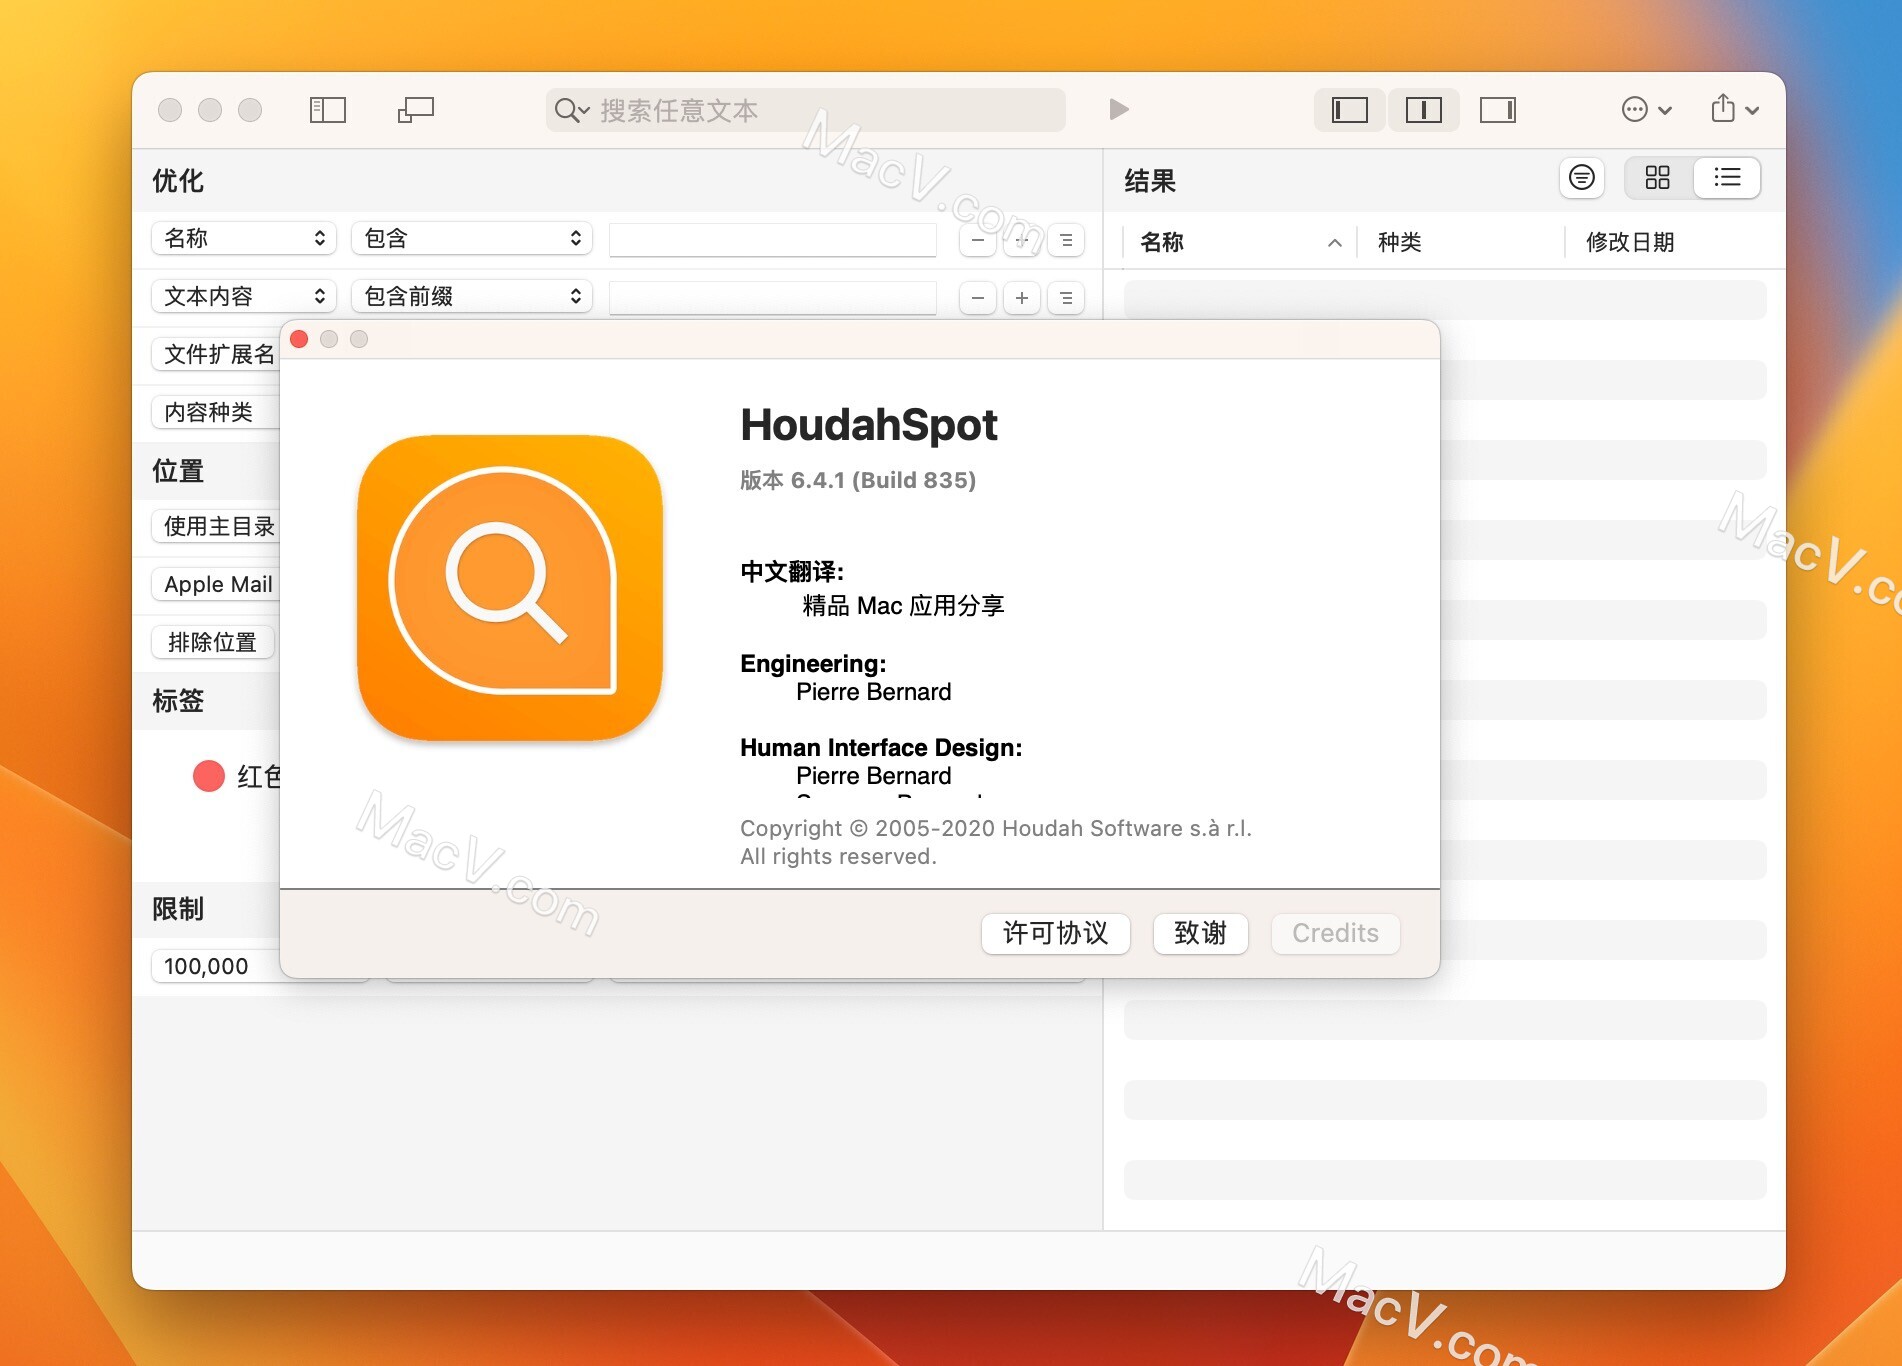
Task: Open the search magnifier options menu
Action: click(x=572, y=110)
